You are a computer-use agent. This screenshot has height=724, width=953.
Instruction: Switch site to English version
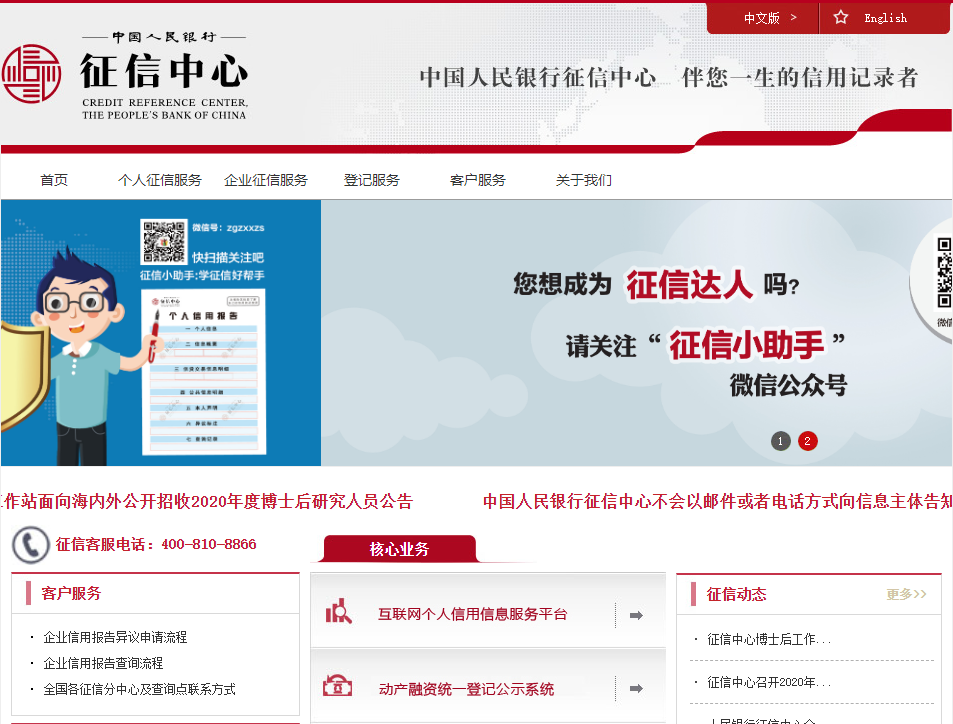click(x=886, y=18)
